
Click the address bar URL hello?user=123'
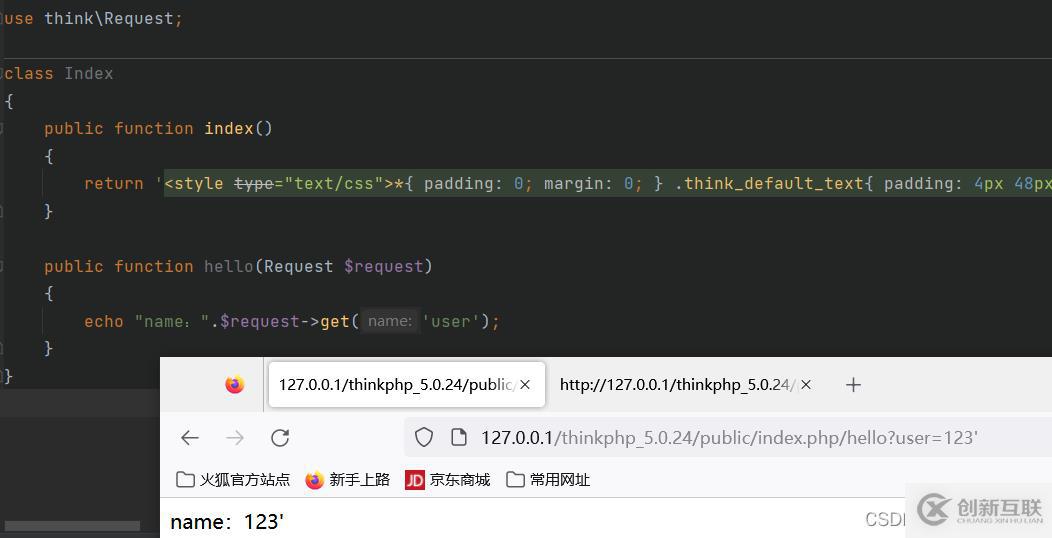pos(729,438)
